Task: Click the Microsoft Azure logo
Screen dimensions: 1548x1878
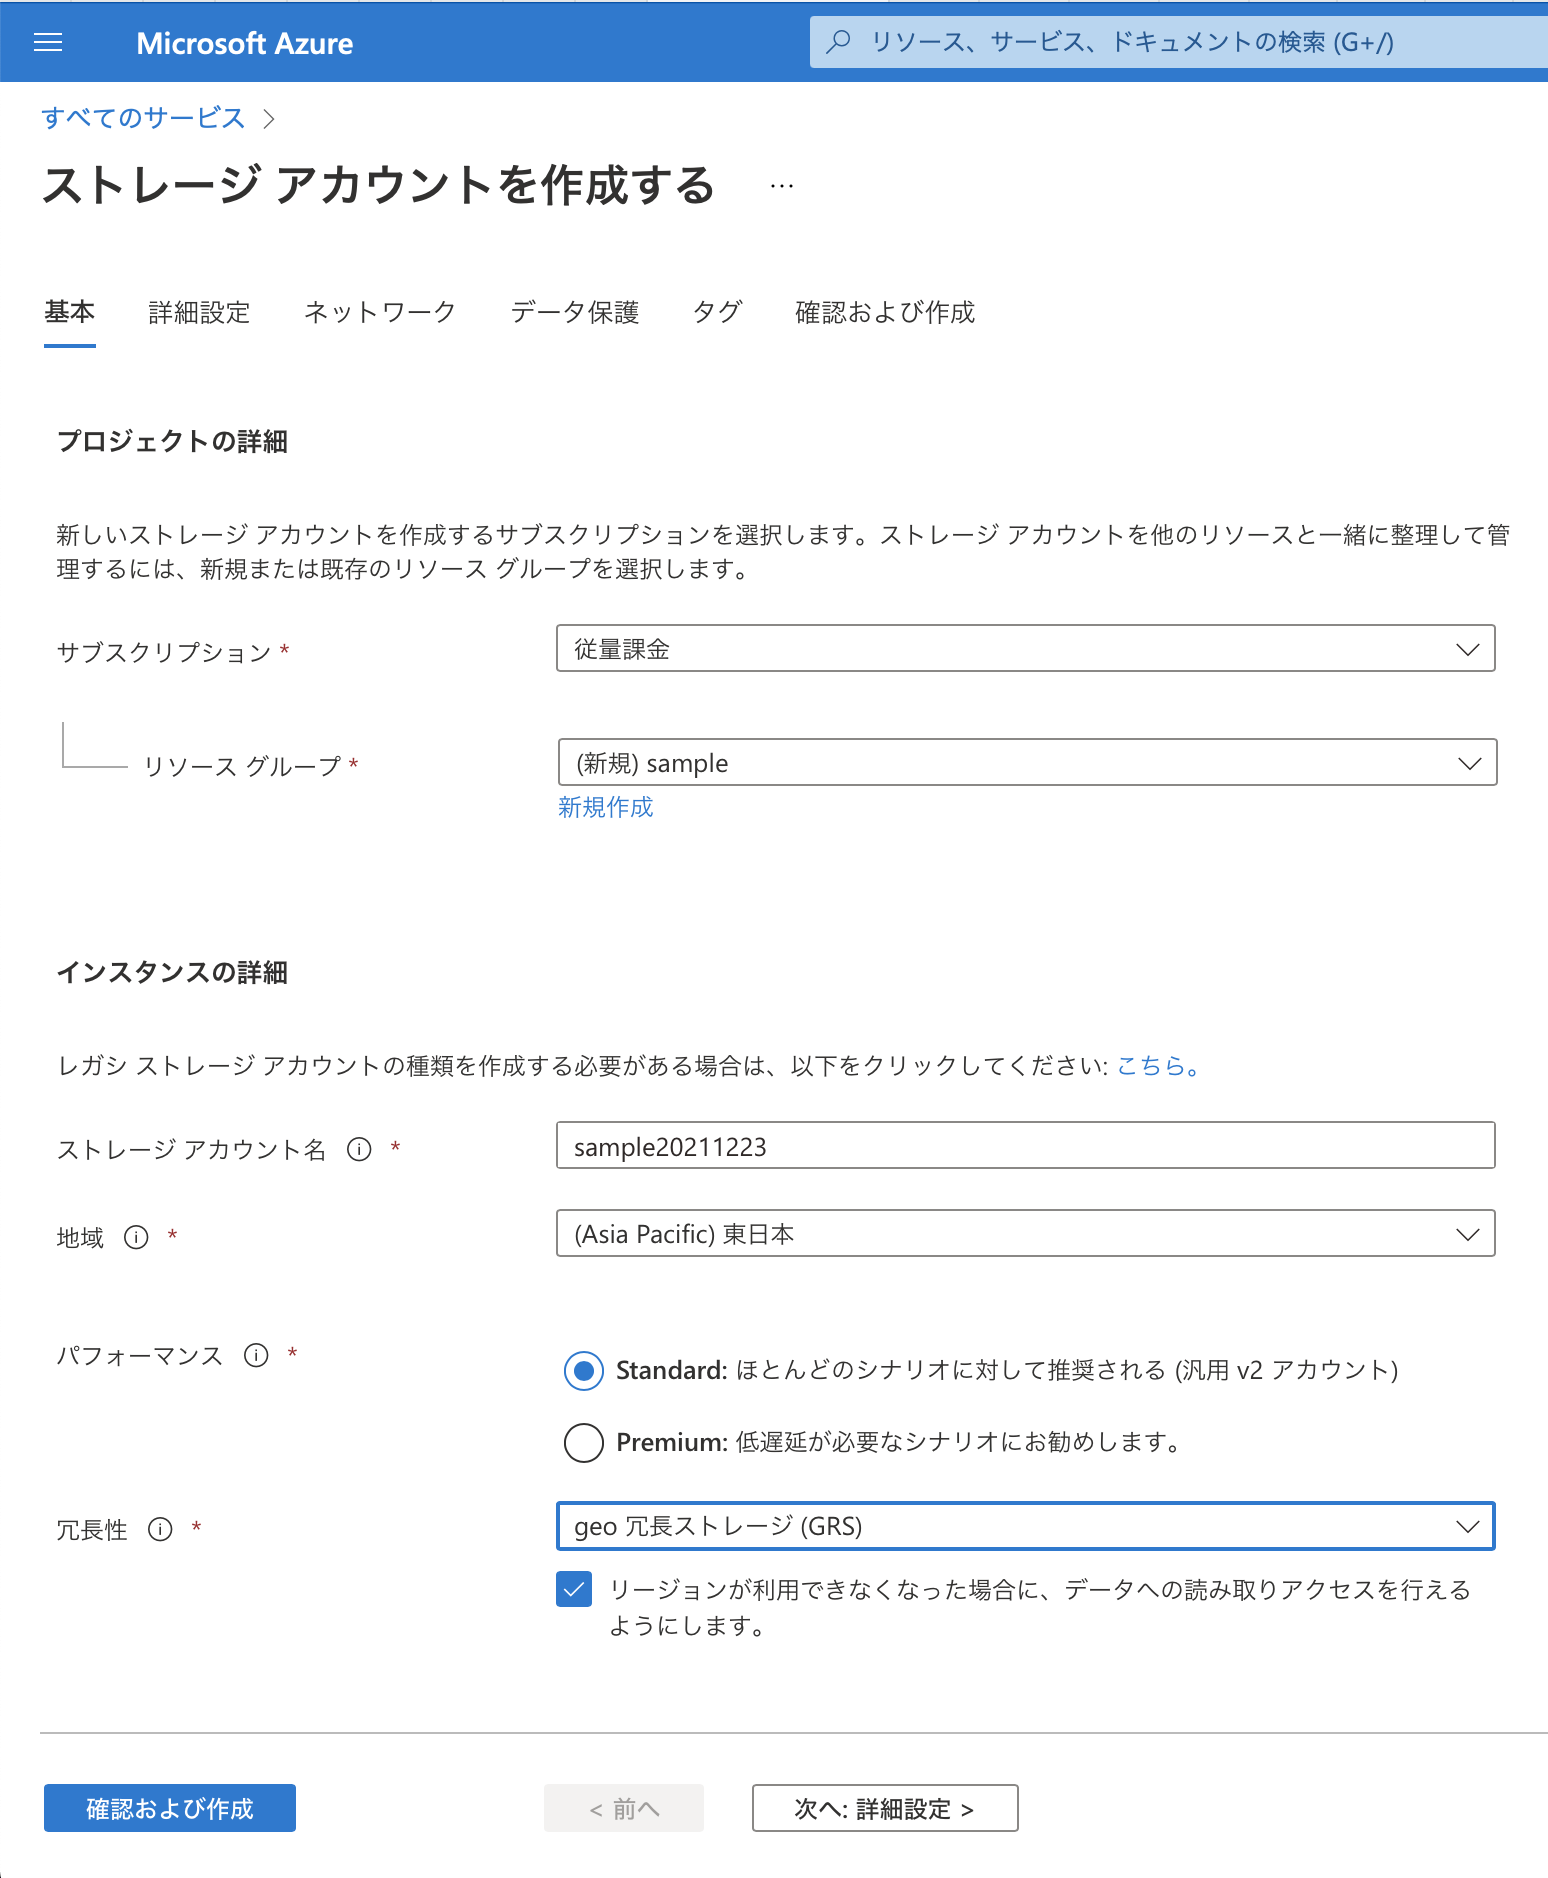Action: (x=245, y=42)
